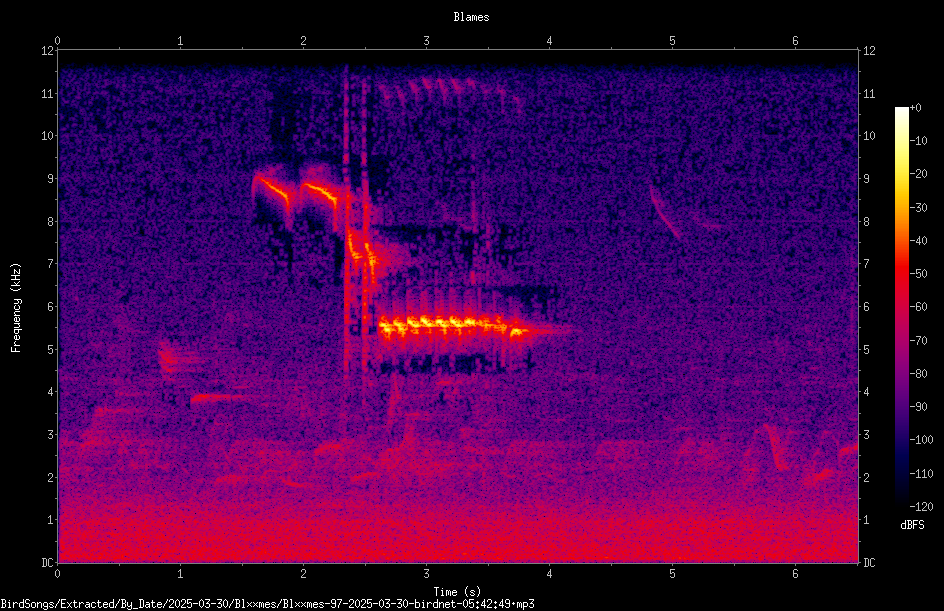
Task: Click the "6" tick on the bottom time axis
Action: tap(795, 574)
